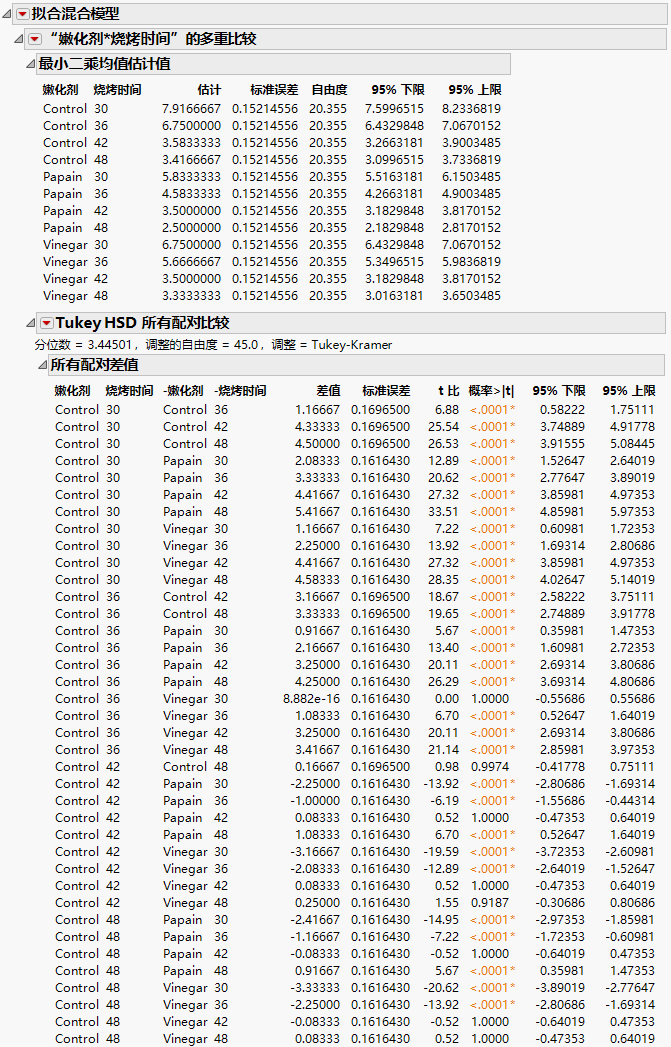Viewport: 671px width, 1047px height.
Task: Select the -烧烤时间 column header
Action: [x=240, y=391]
